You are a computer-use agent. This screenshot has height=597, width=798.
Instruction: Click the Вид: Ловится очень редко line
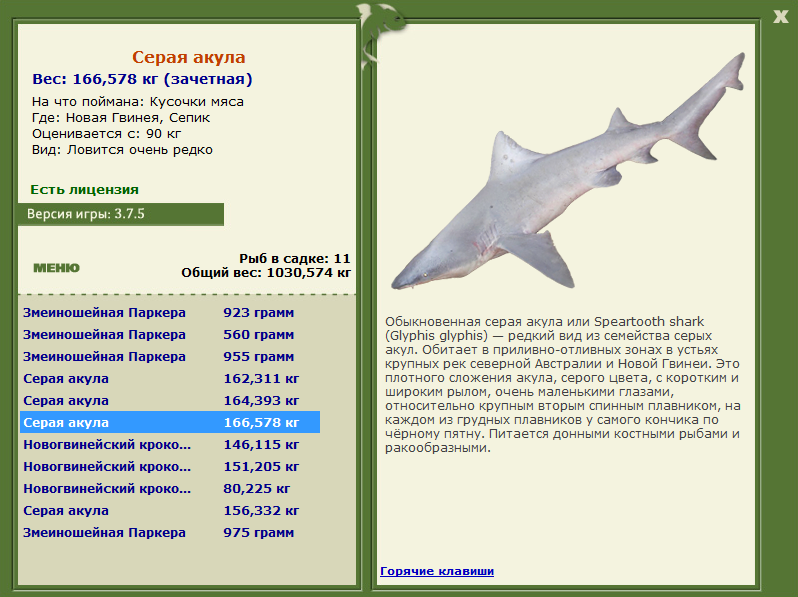tap(122, 150)
